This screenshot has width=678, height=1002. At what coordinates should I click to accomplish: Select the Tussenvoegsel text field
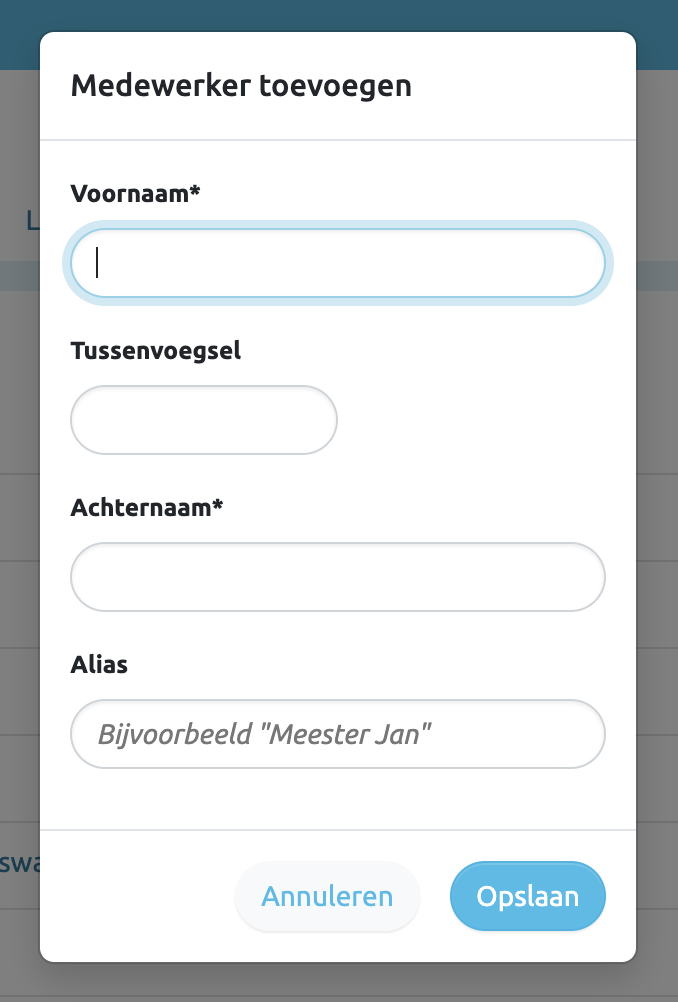coord(203,420)
